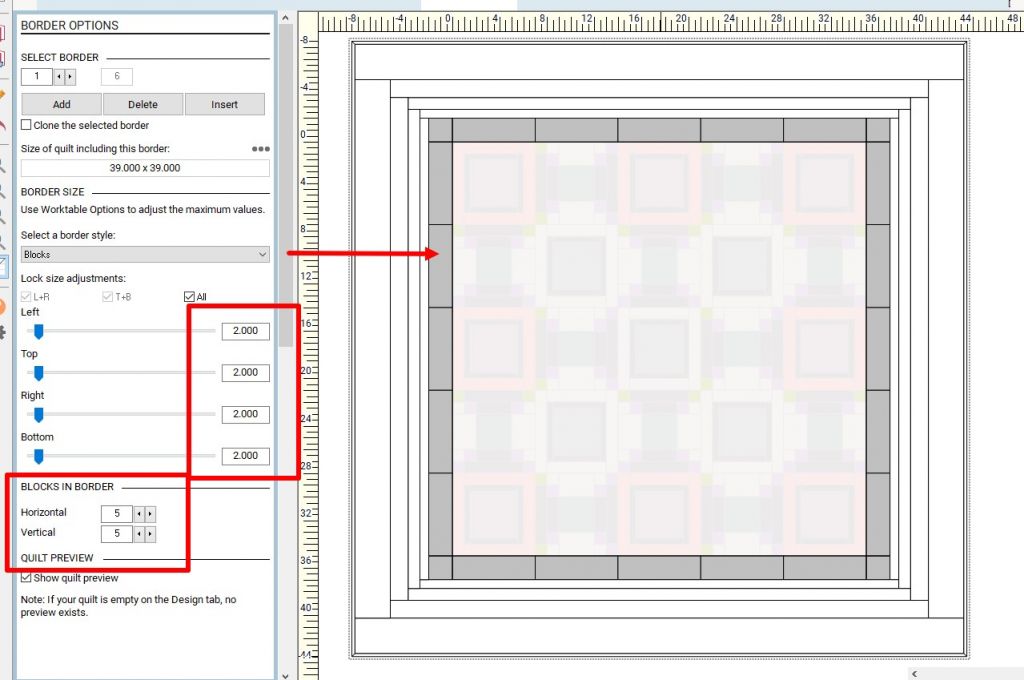This screenshot has height=680, width=1024.
Task: Click the Add border button
Action: (61, 105)
